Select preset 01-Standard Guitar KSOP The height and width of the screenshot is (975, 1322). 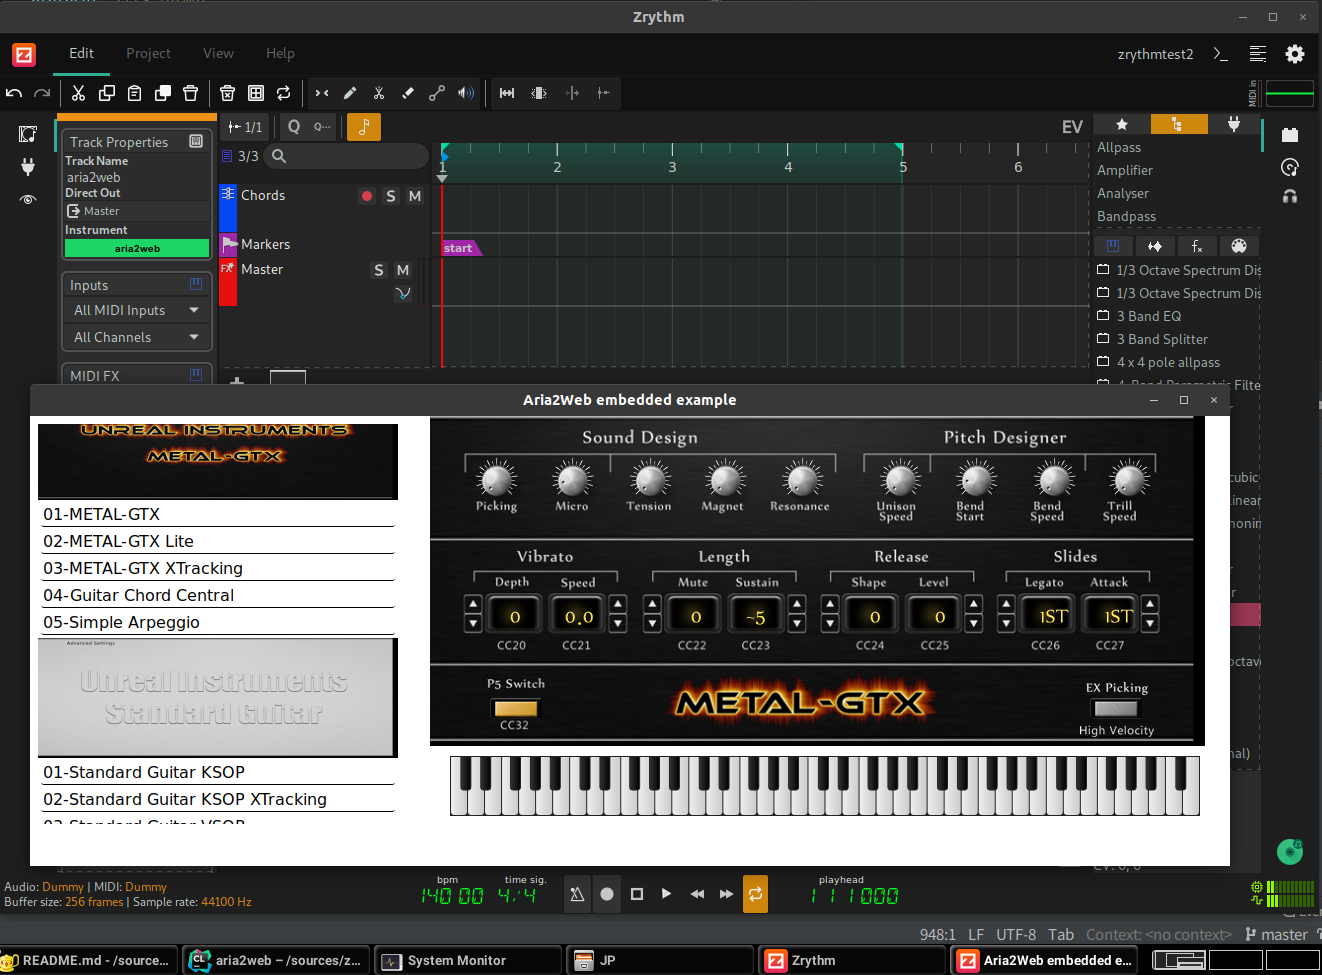[217, 772]
